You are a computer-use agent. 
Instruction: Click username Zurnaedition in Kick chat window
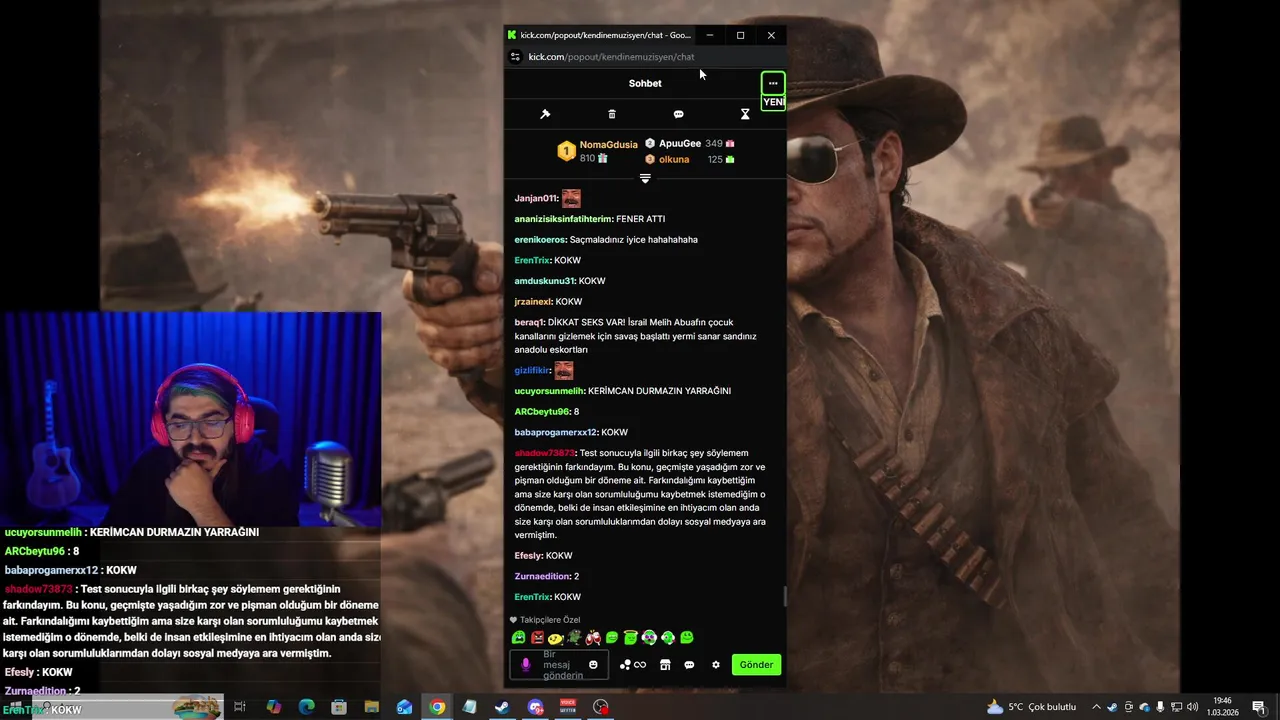click(x=542, y=577)
